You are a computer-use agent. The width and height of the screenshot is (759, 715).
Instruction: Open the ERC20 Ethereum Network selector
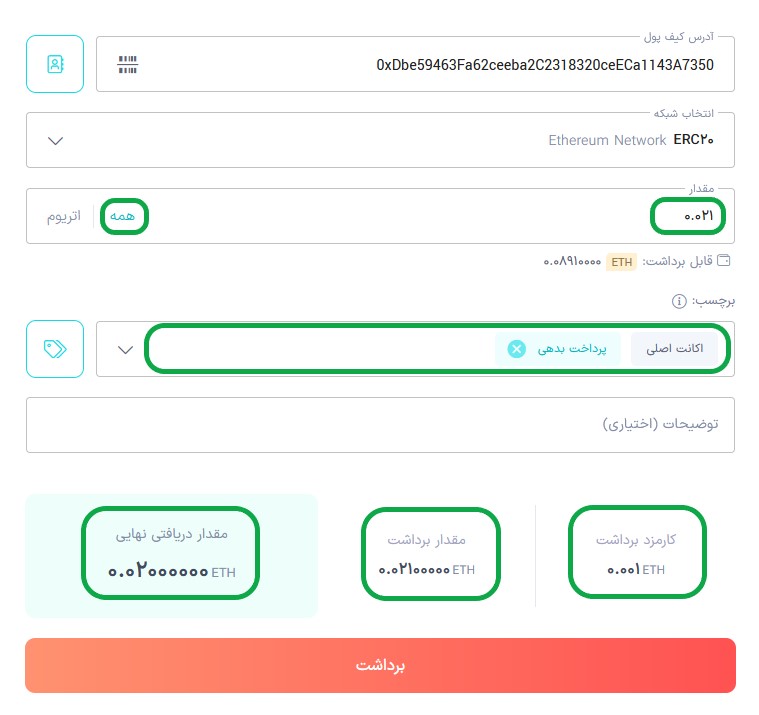pyautogui.click(x=380, y=140)
